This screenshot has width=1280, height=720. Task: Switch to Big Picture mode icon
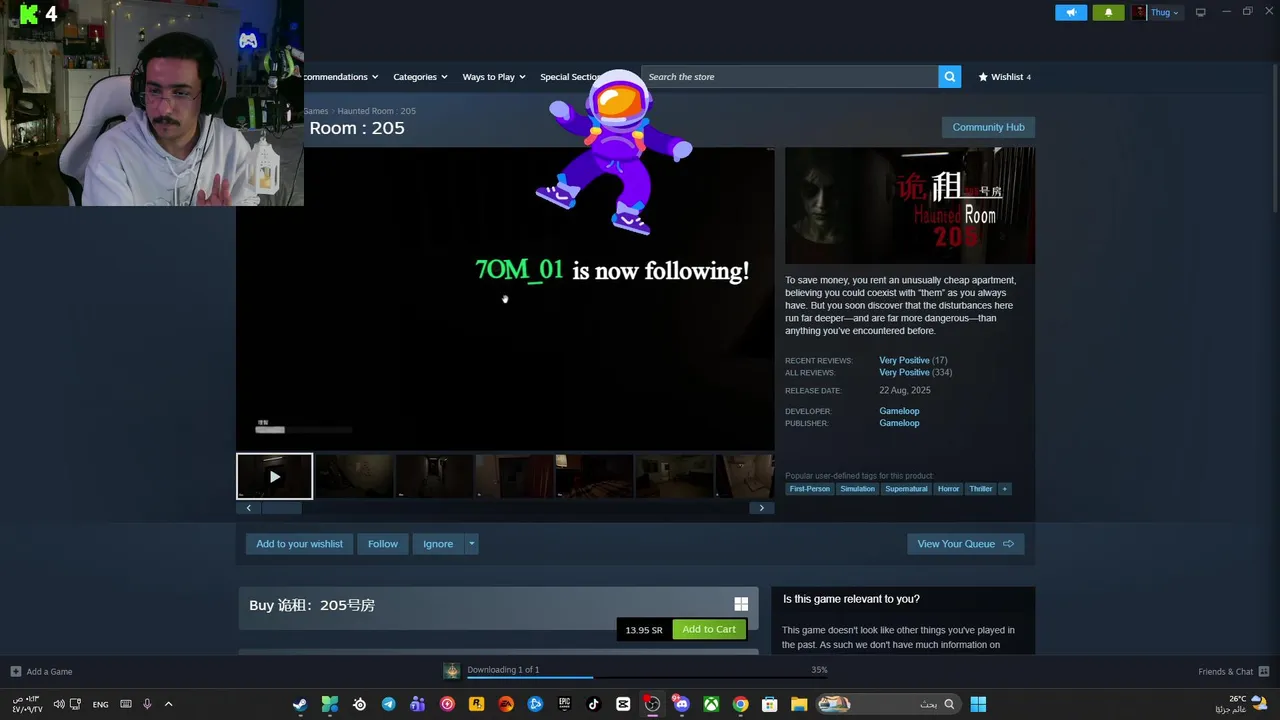1200,12
